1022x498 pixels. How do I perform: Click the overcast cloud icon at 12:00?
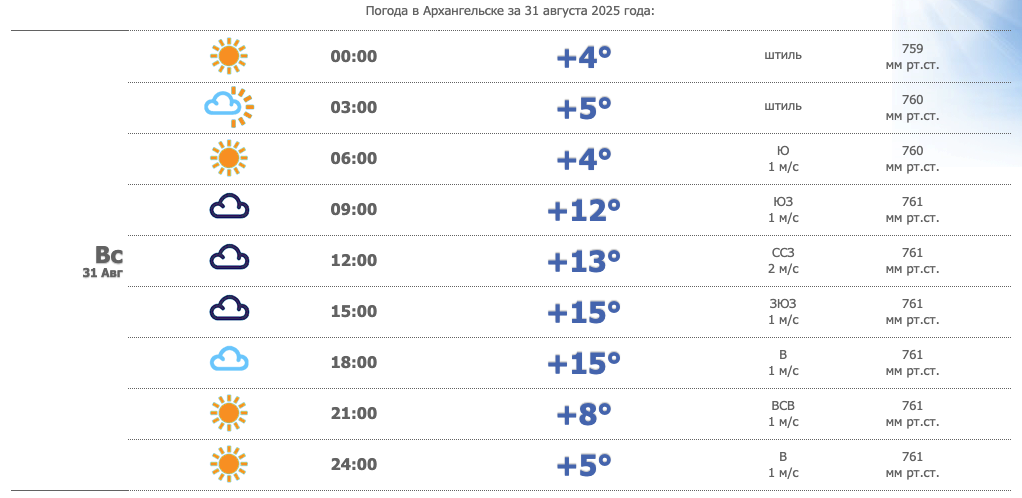click(x=228, y=259)
